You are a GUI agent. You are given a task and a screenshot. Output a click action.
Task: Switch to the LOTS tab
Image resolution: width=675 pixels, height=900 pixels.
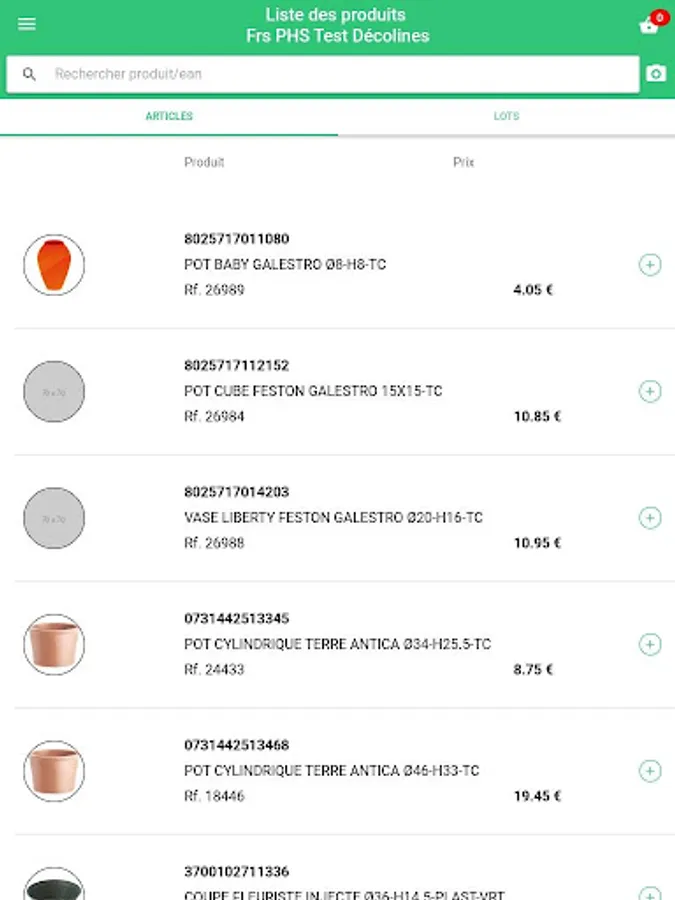point(506,117)
